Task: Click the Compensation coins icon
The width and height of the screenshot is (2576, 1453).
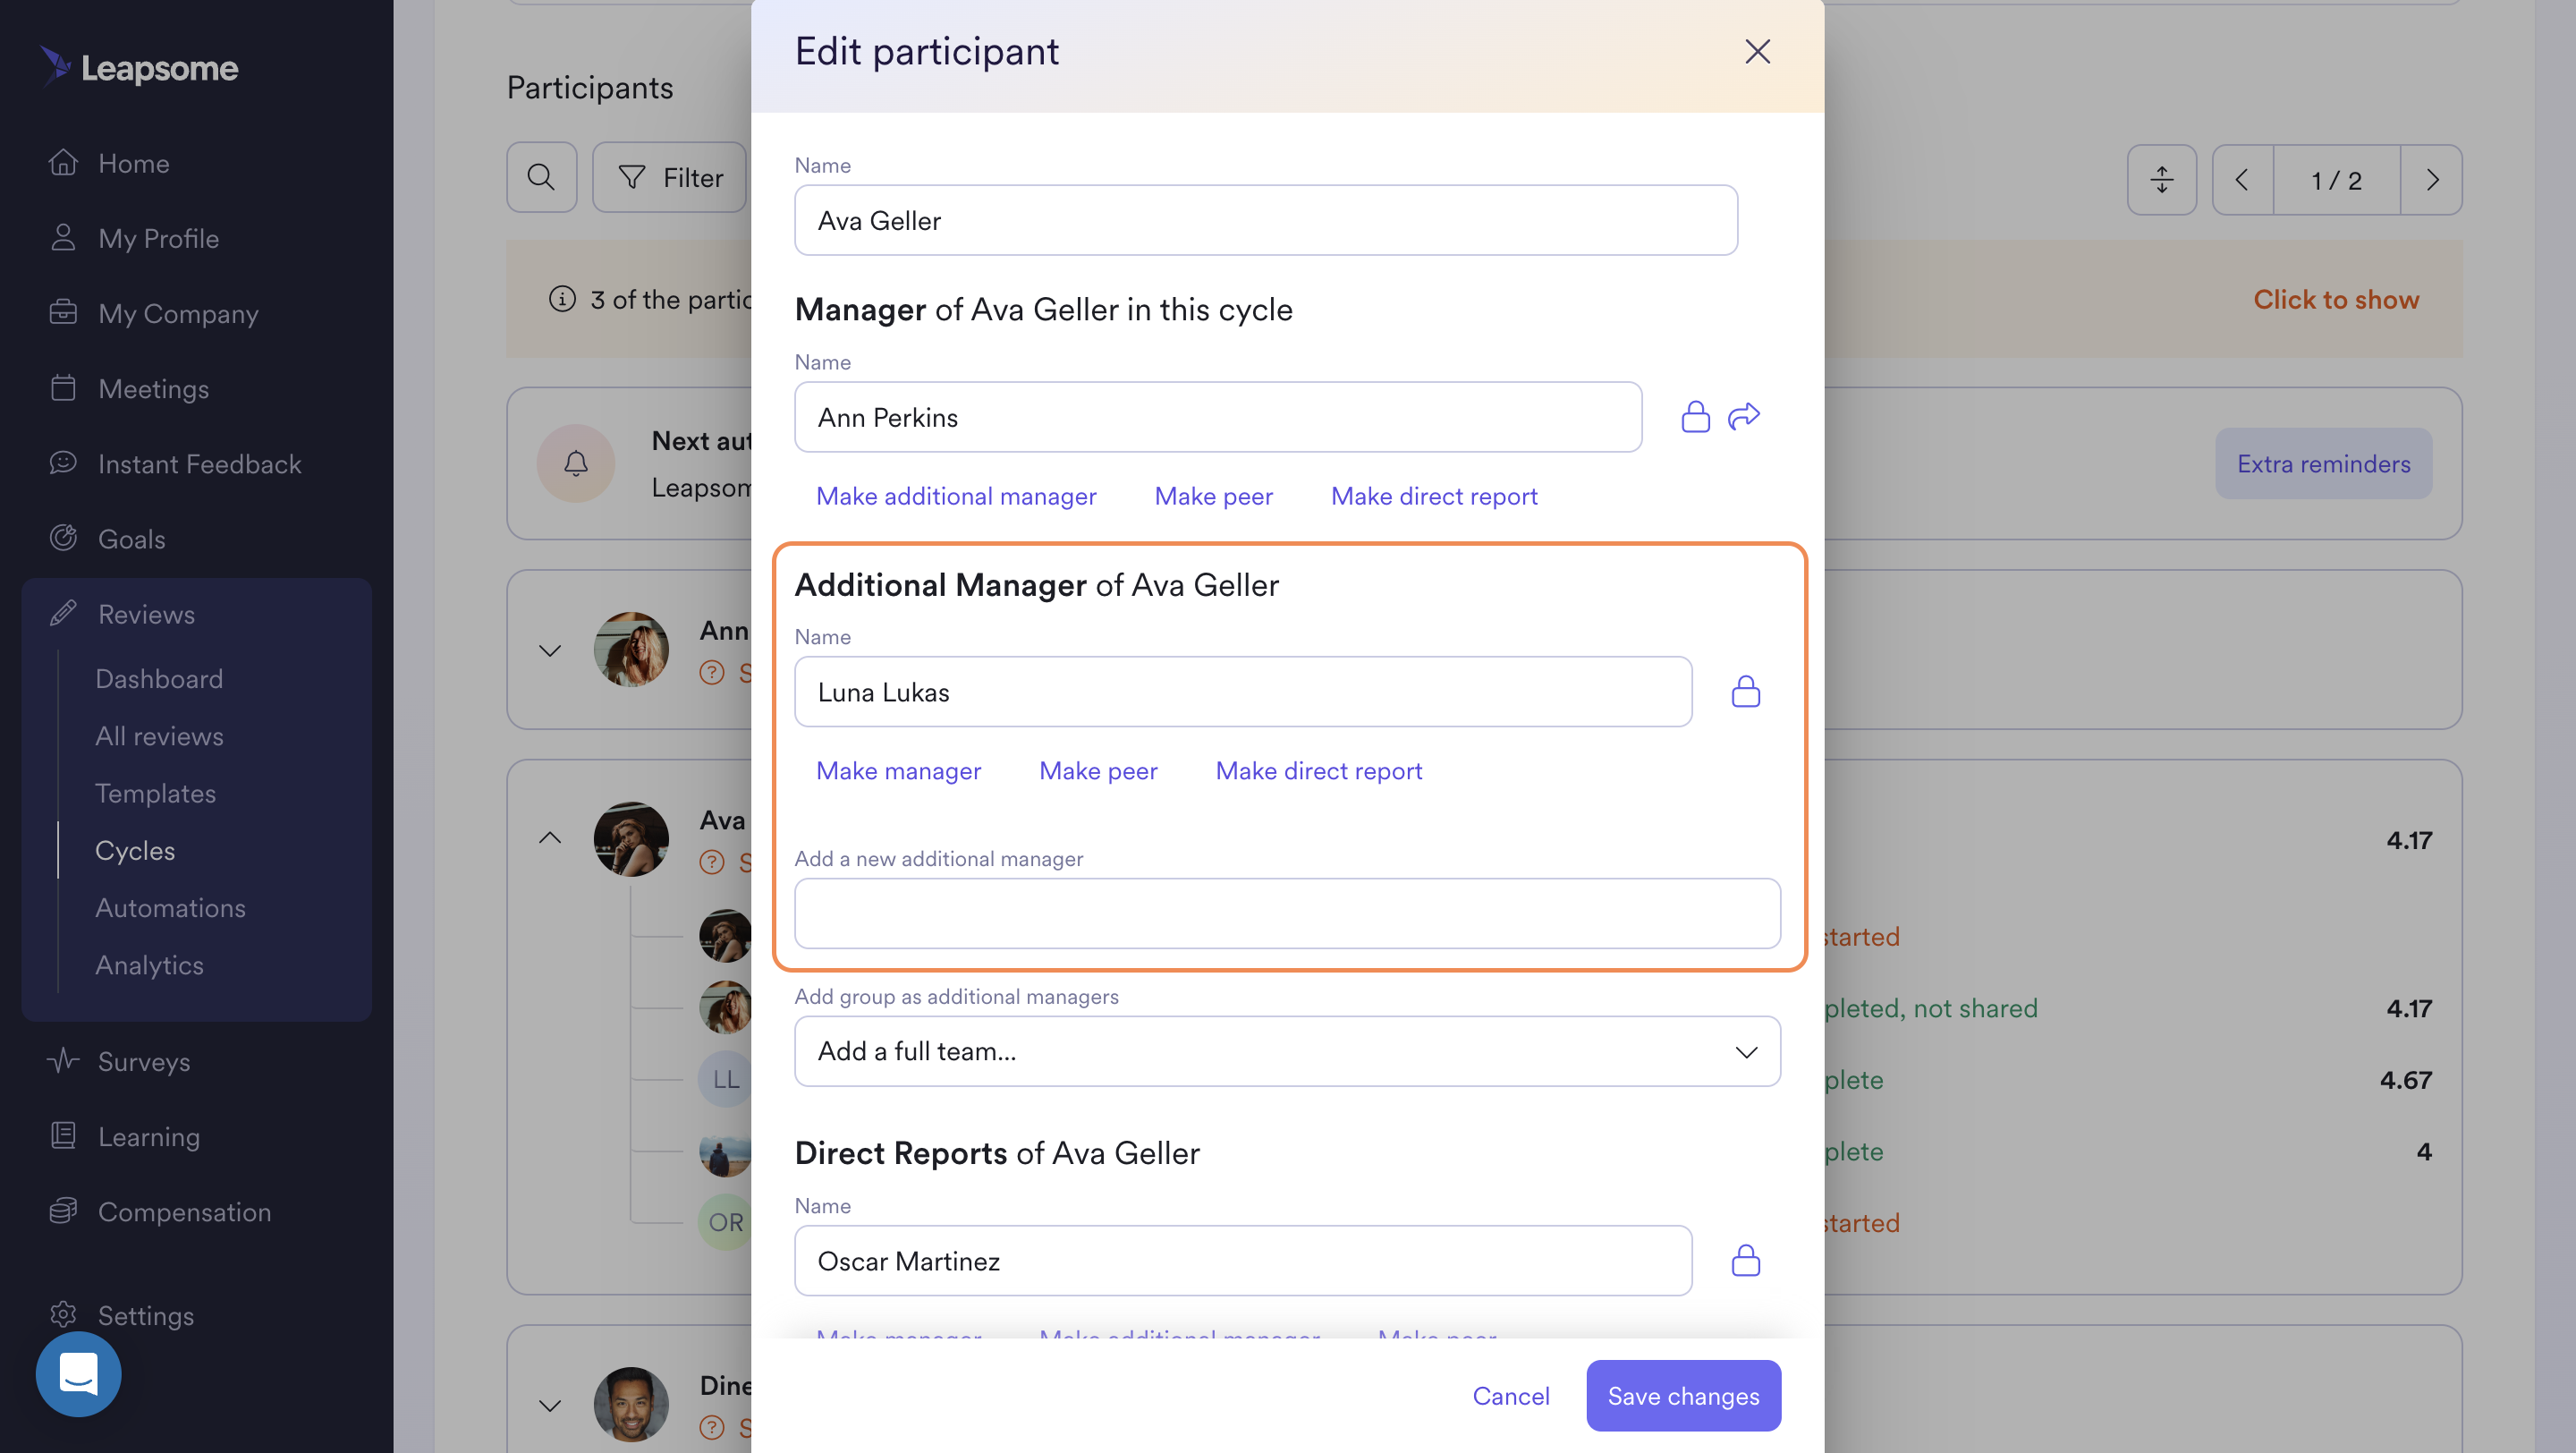Action: coord(63,1210)
